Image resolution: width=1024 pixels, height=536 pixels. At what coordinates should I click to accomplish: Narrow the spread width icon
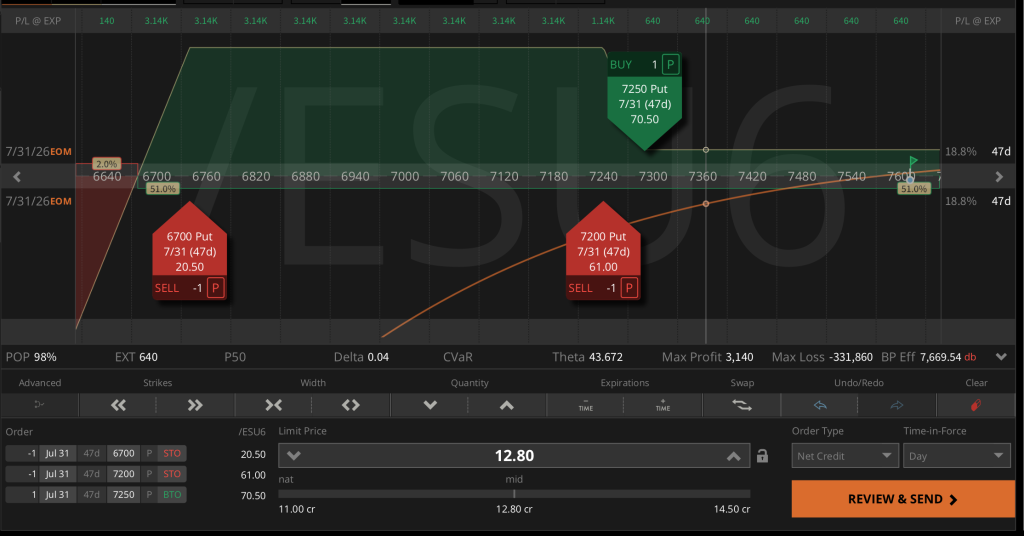[x=274, y=405]
